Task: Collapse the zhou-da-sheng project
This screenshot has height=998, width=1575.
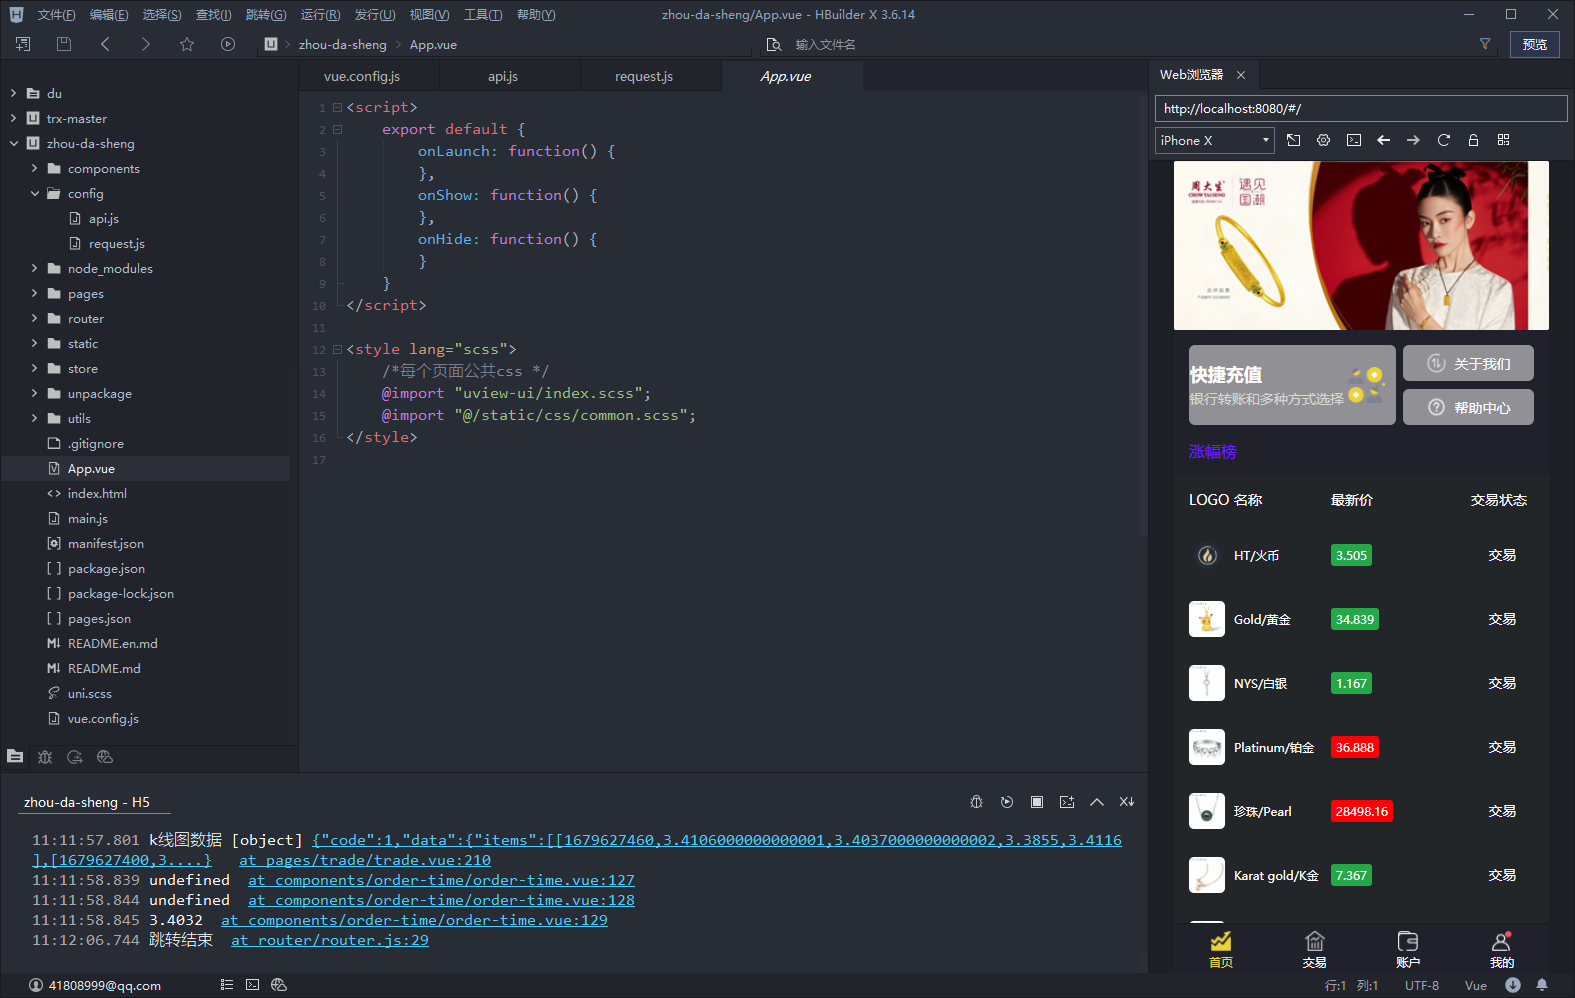Action: [x=14, y=143]
